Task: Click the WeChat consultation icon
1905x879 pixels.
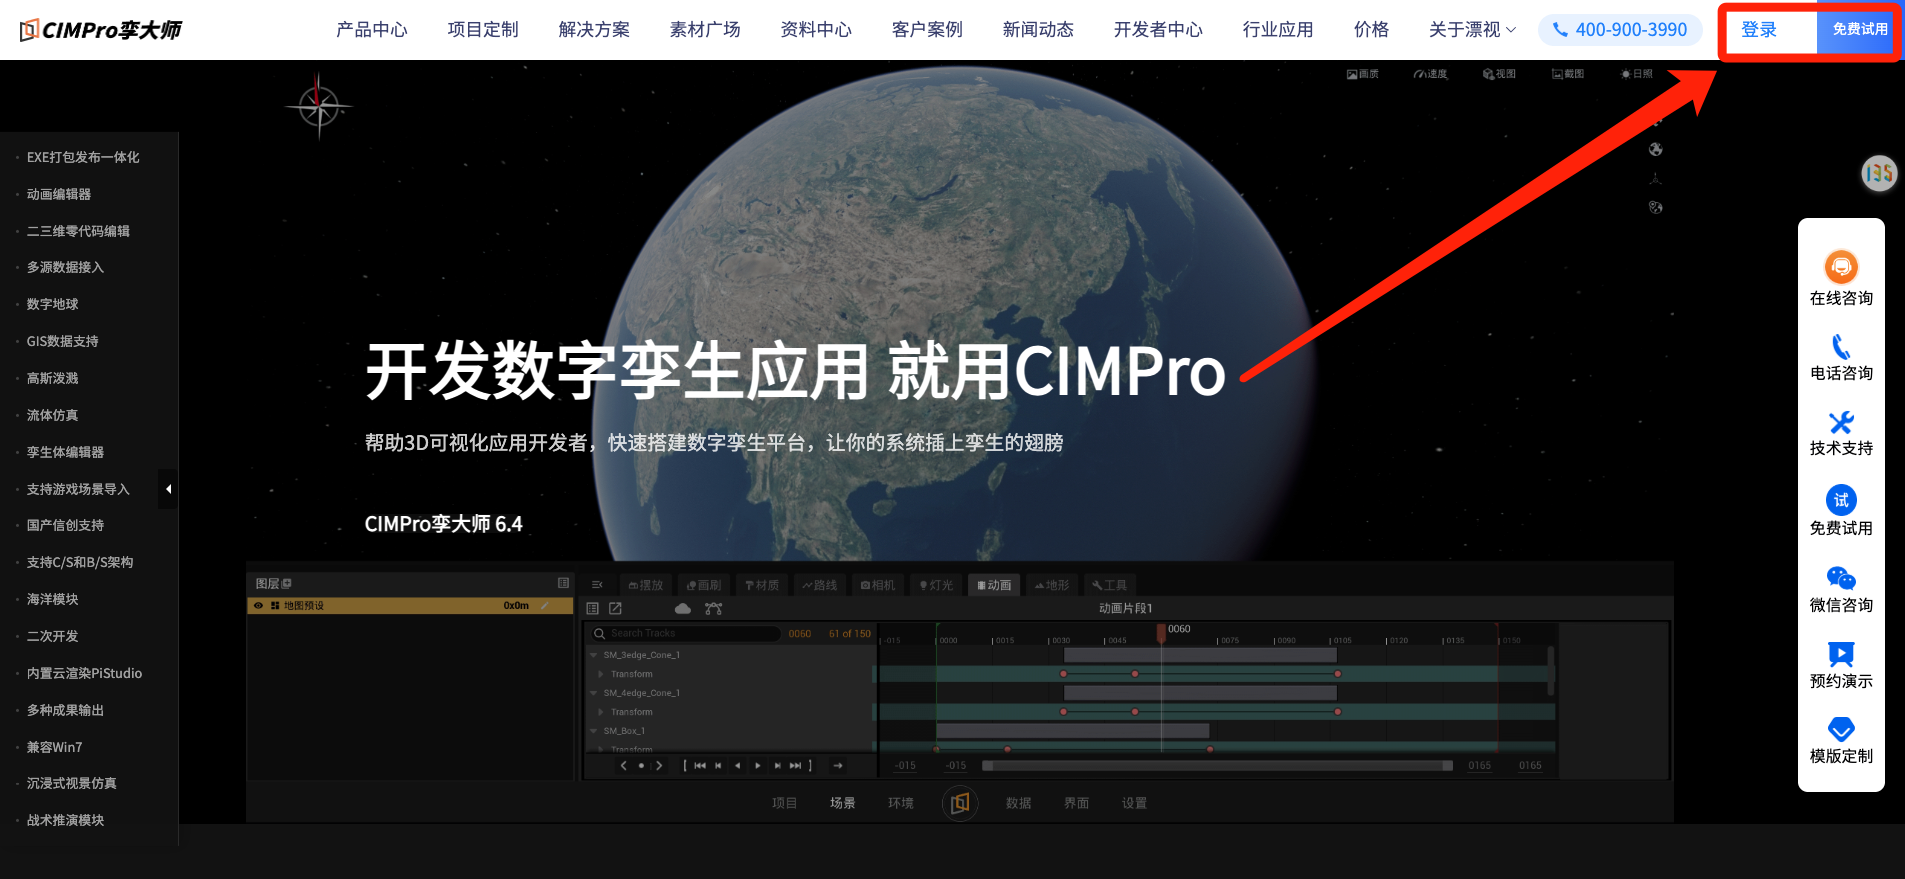Action: click(x=1841, y=578)
